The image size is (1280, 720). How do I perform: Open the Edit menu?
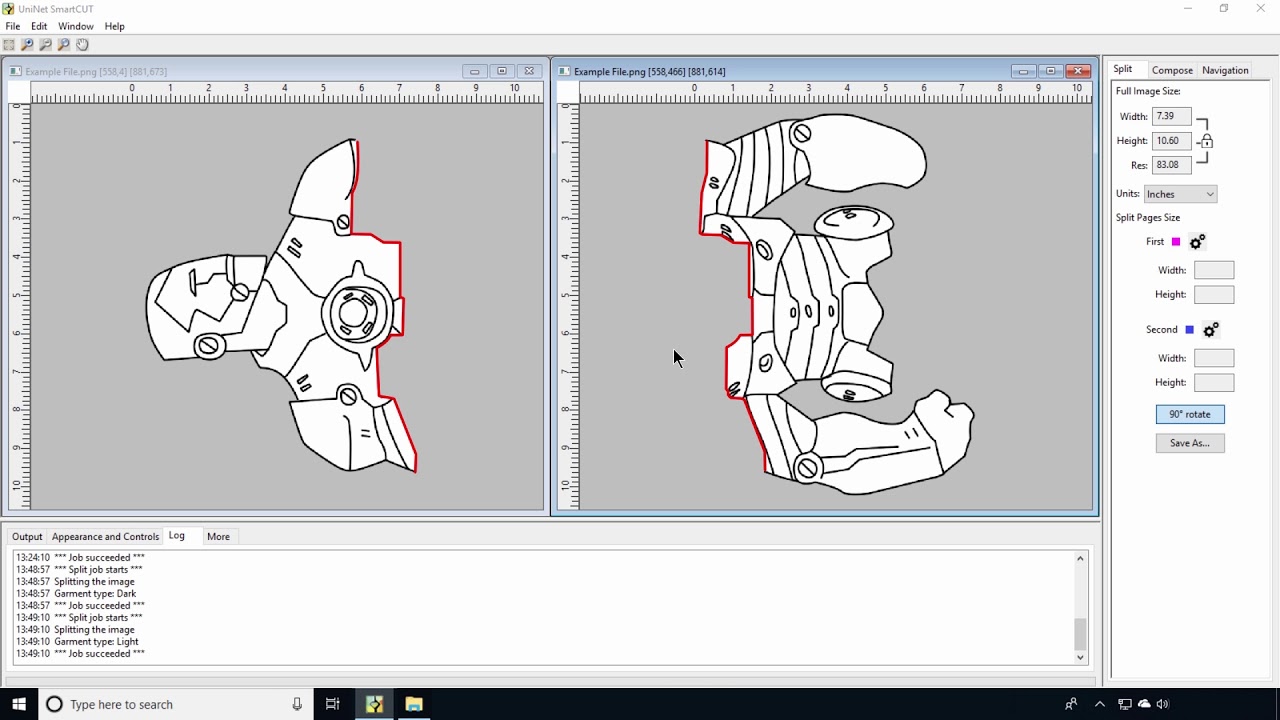(39, 26)
